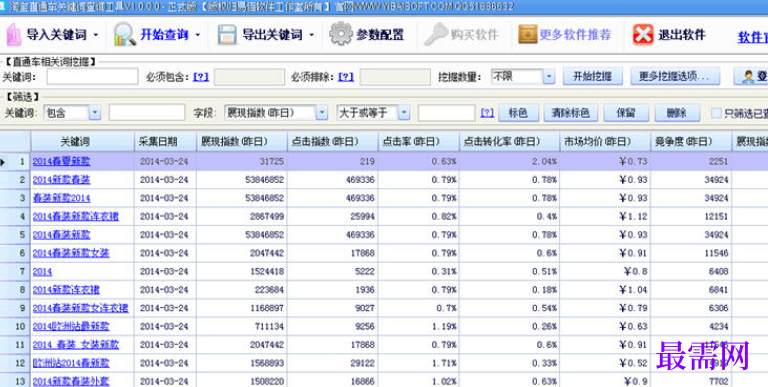Sort by 市场均价(昨日) column header
The height and width of the screenshot is (387, 768).
pyautogui.click(x=605, y=142)
